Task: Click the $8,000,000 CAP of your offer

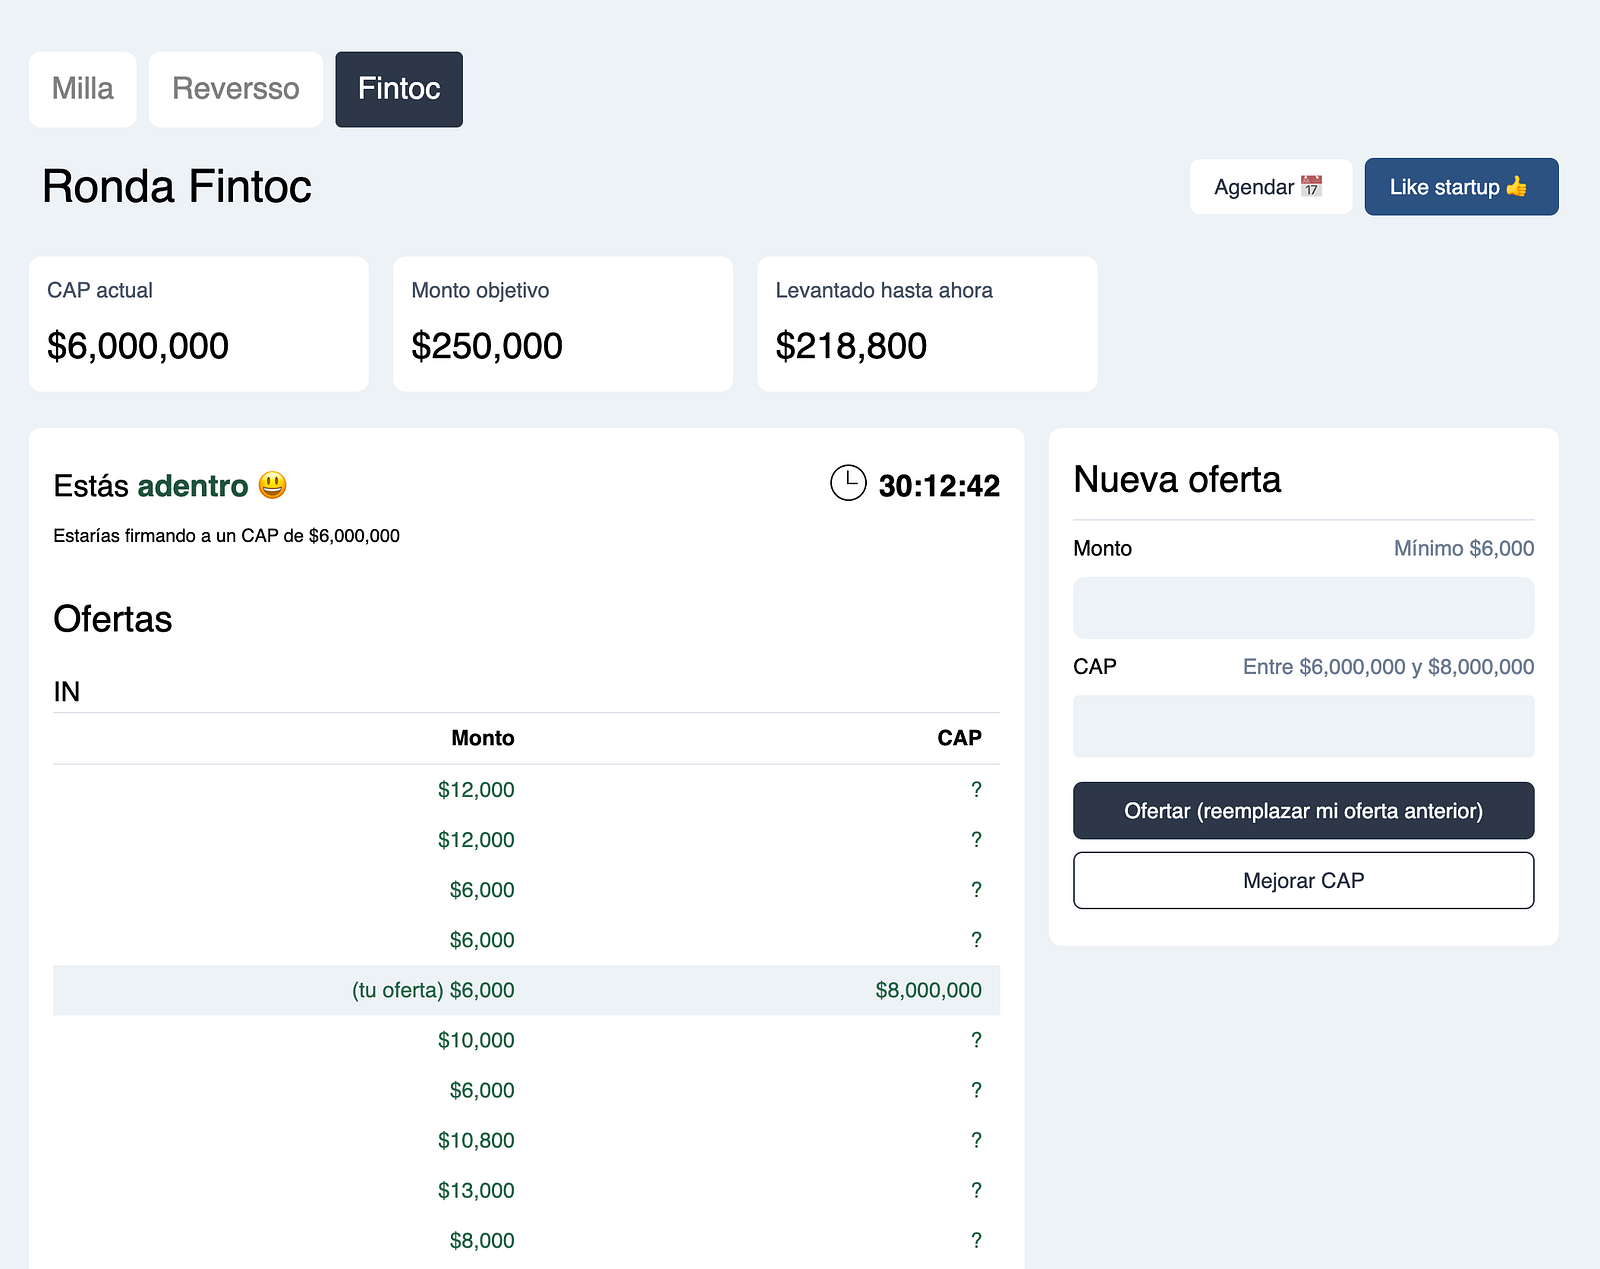Action: (929, 990)
